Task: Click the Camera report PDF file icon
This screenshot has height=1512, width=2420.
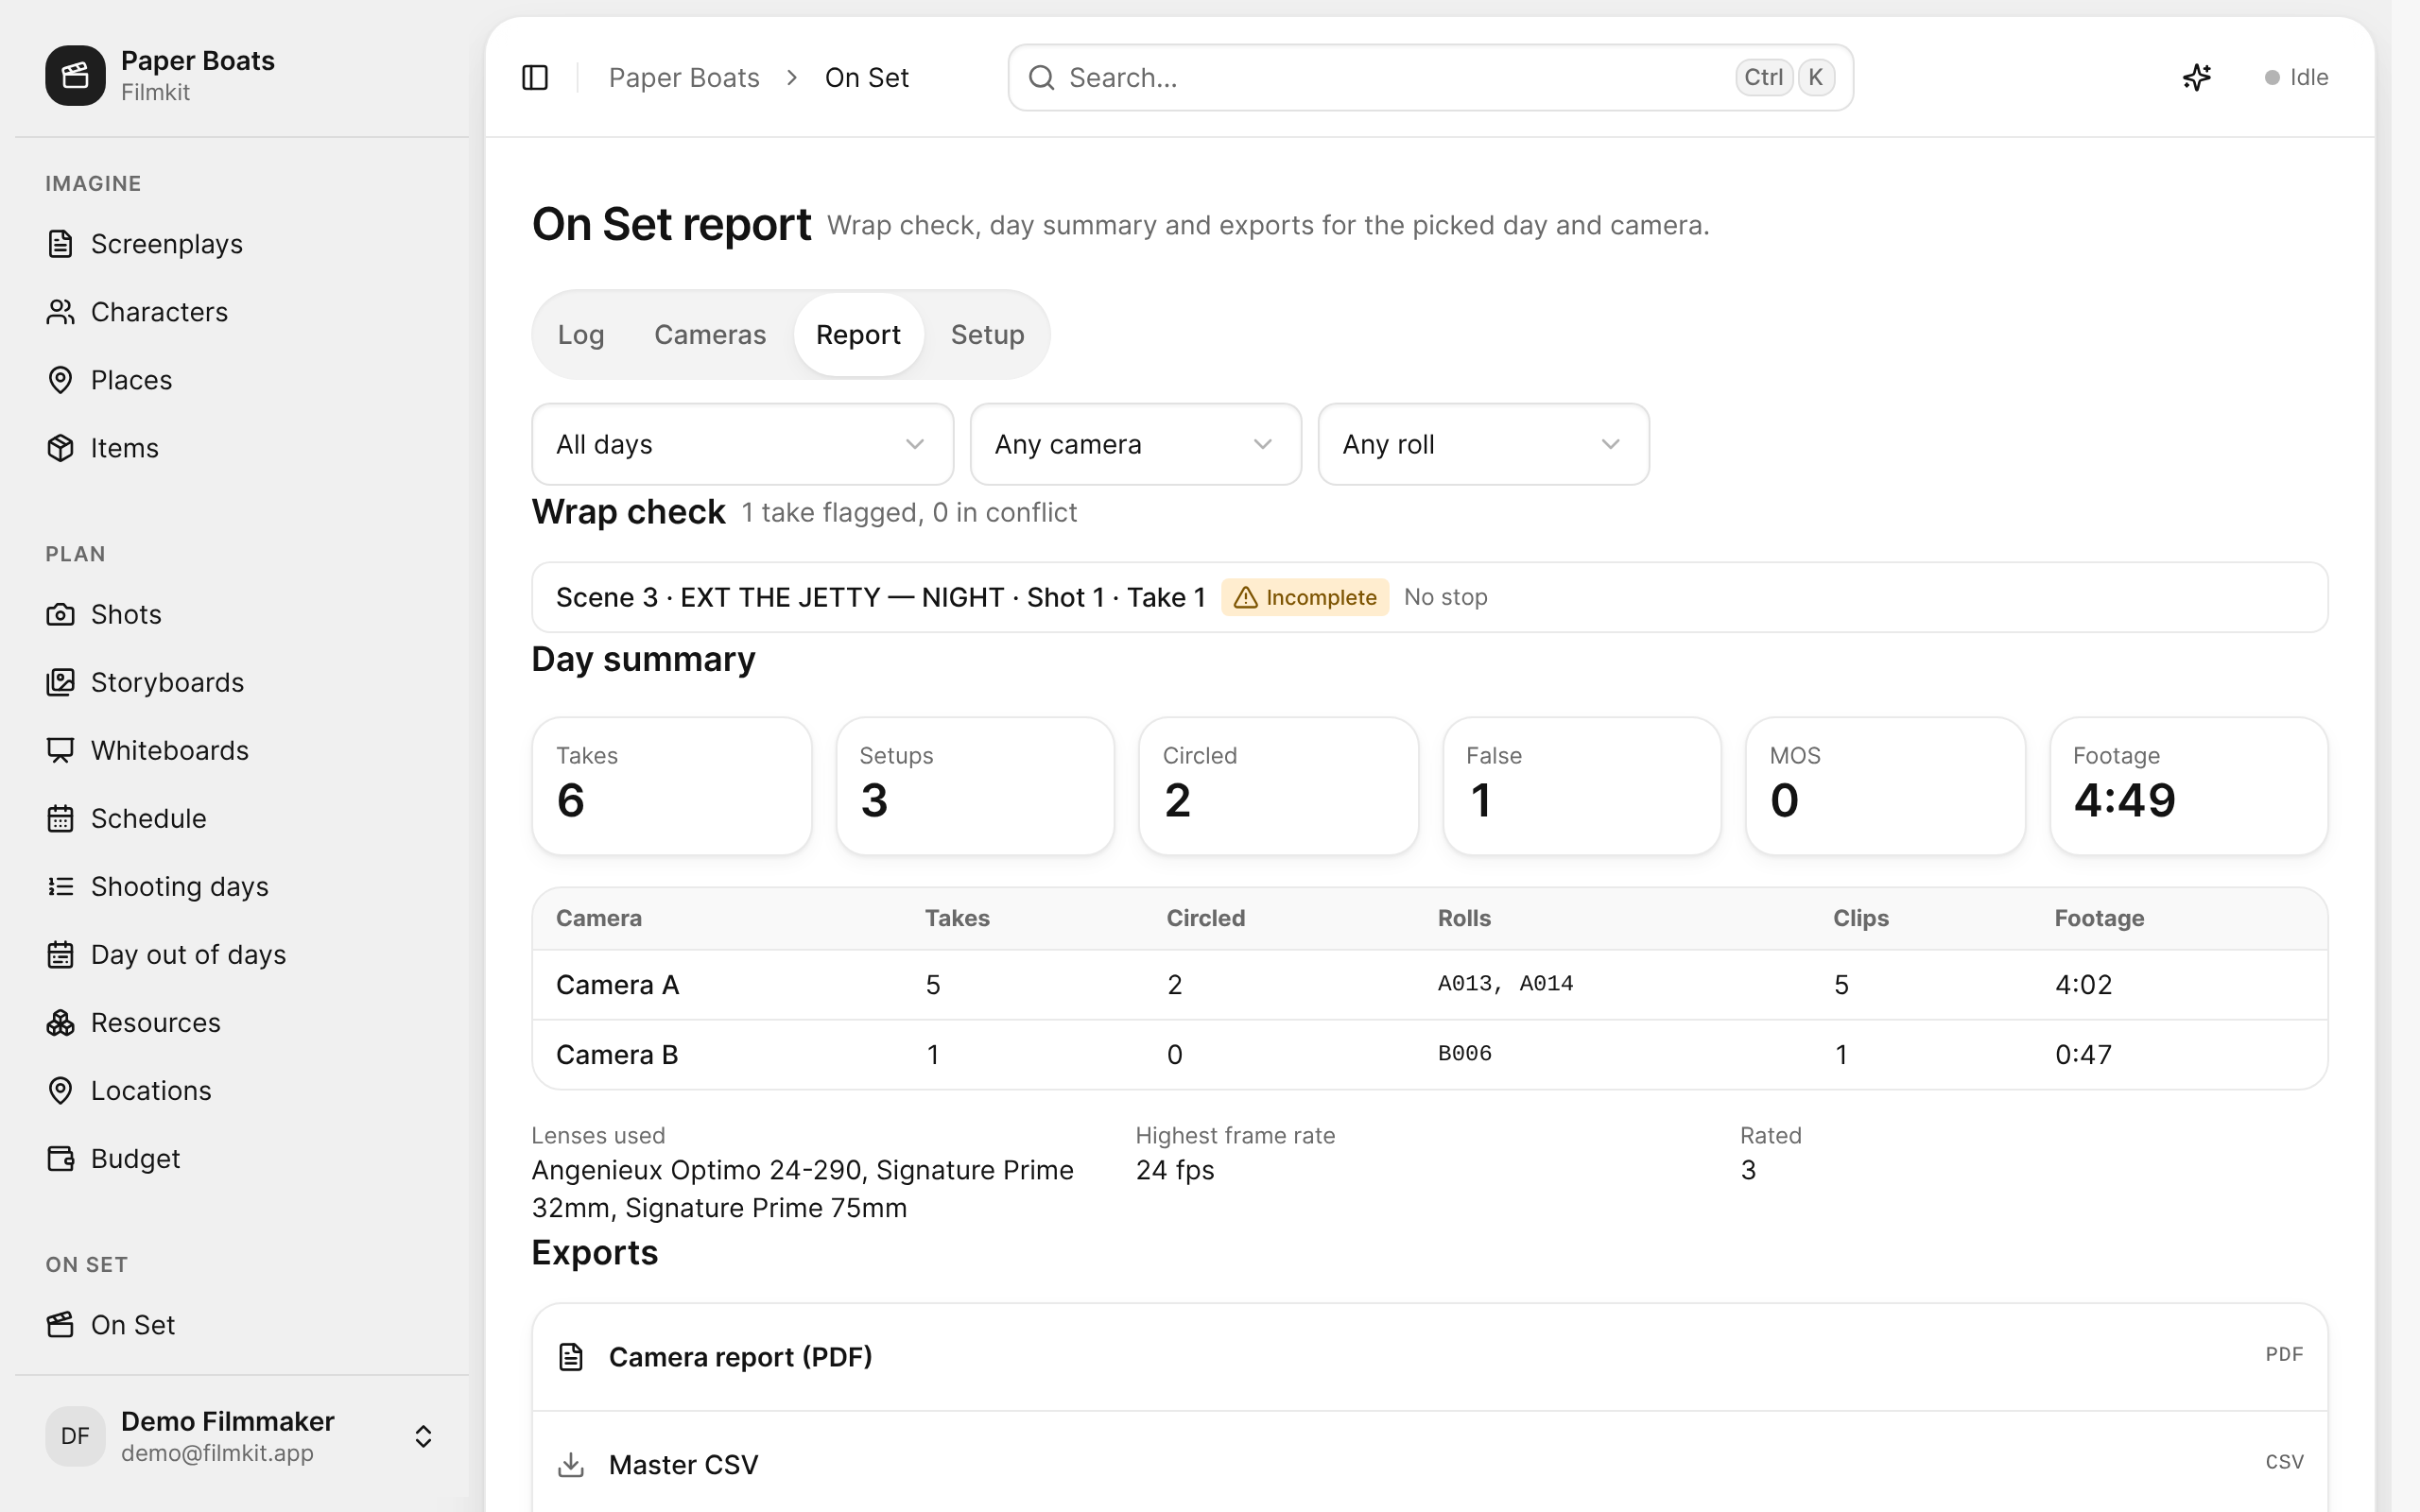Action: (x=570, y=1357)
